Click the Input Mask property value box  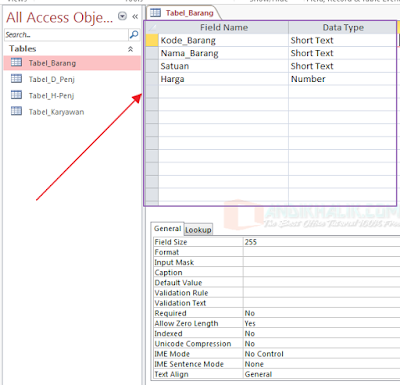point(321,262)
